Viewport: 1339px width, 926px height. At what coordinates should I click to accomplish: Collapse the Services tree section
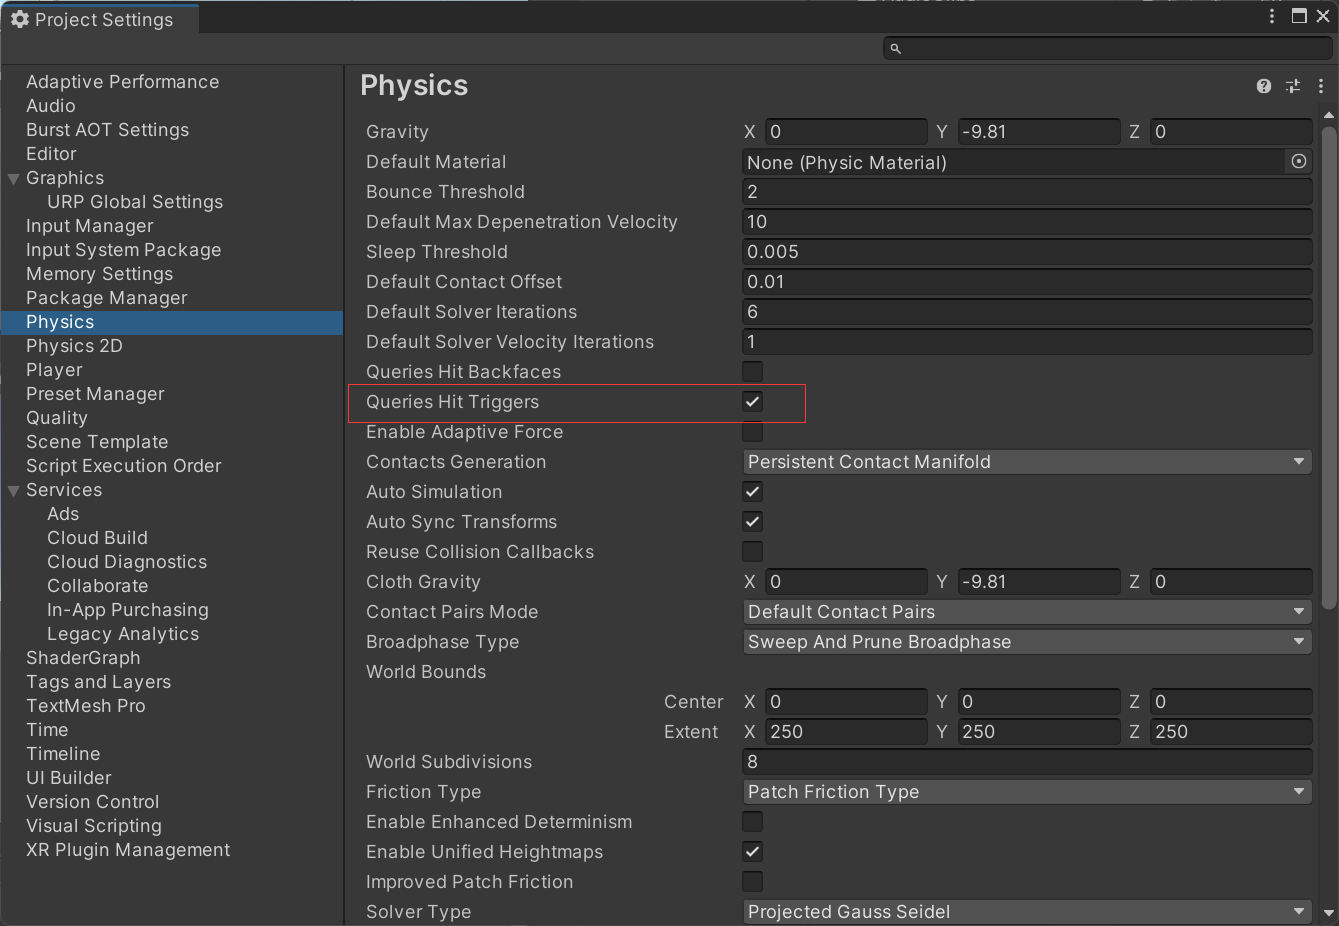[x=14, y=491]
